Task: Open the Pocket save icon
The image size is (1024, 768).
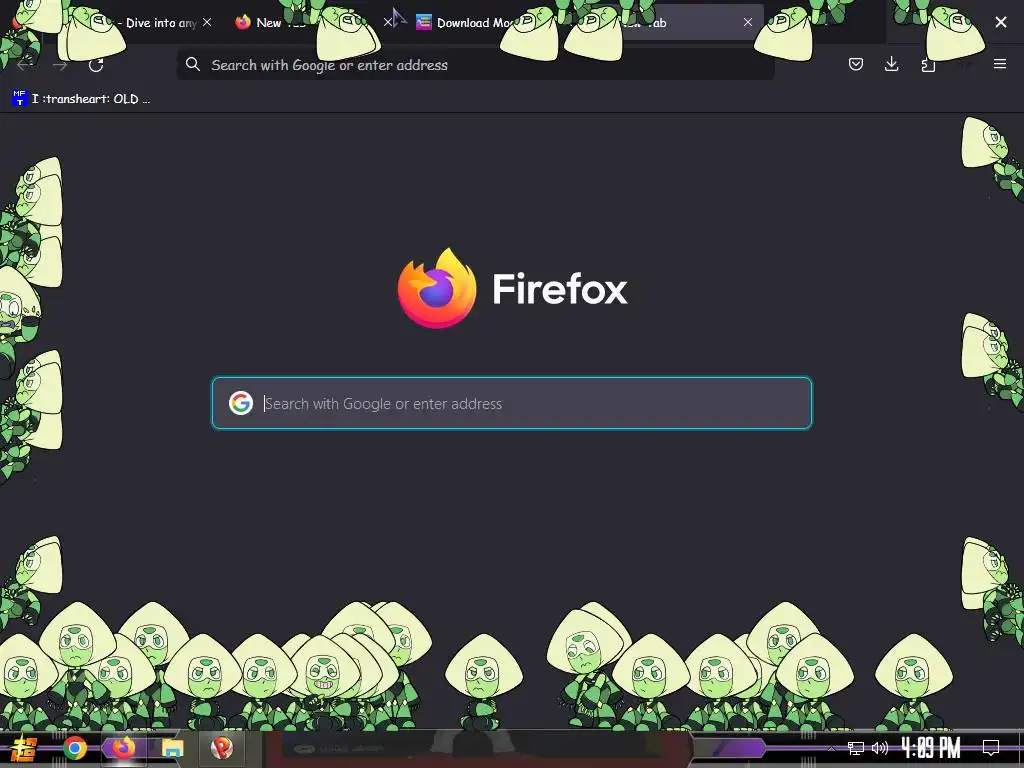Action: (x=856, y=64)
